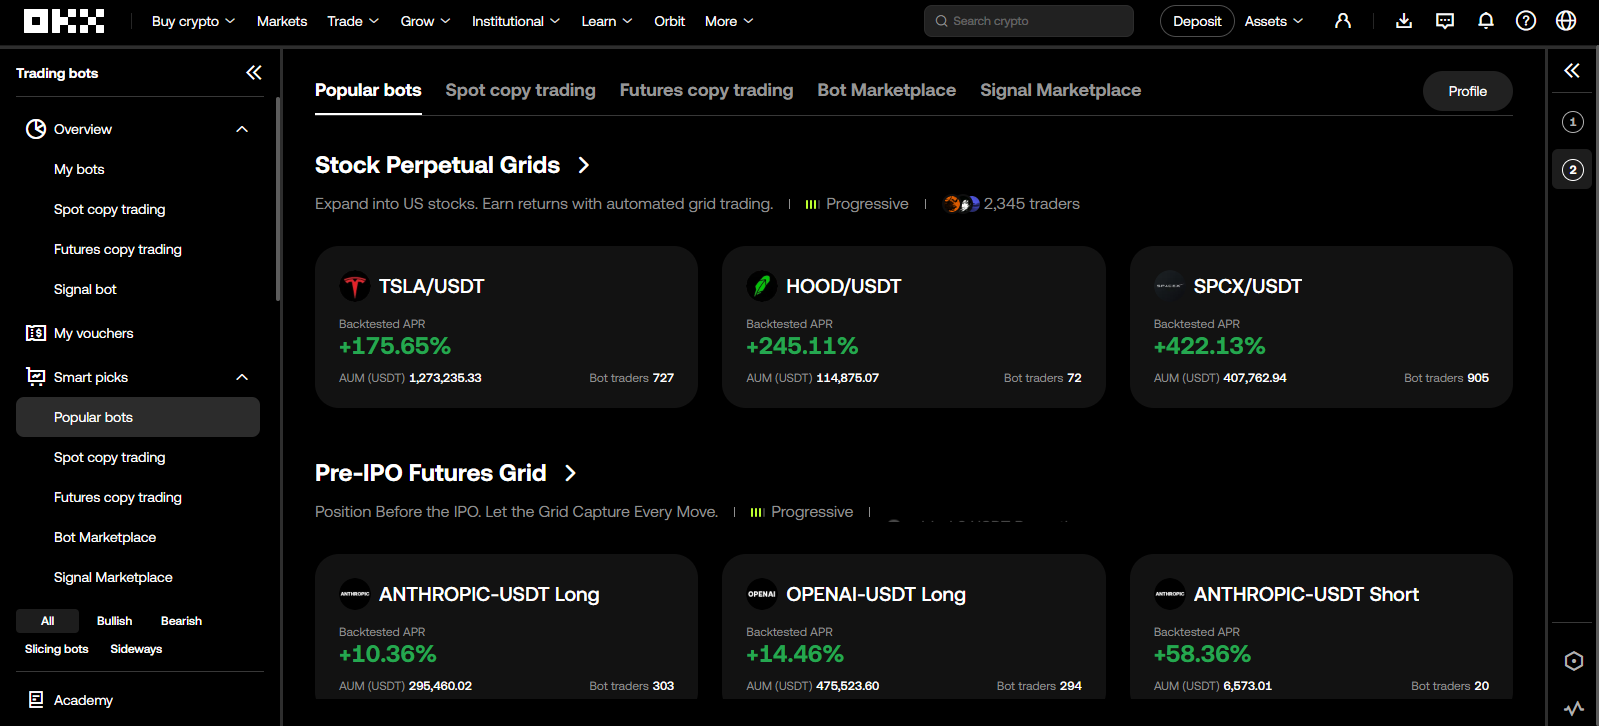Focus the Search crypto field
1599x726 pixels.
click(x=1029, y=21)
